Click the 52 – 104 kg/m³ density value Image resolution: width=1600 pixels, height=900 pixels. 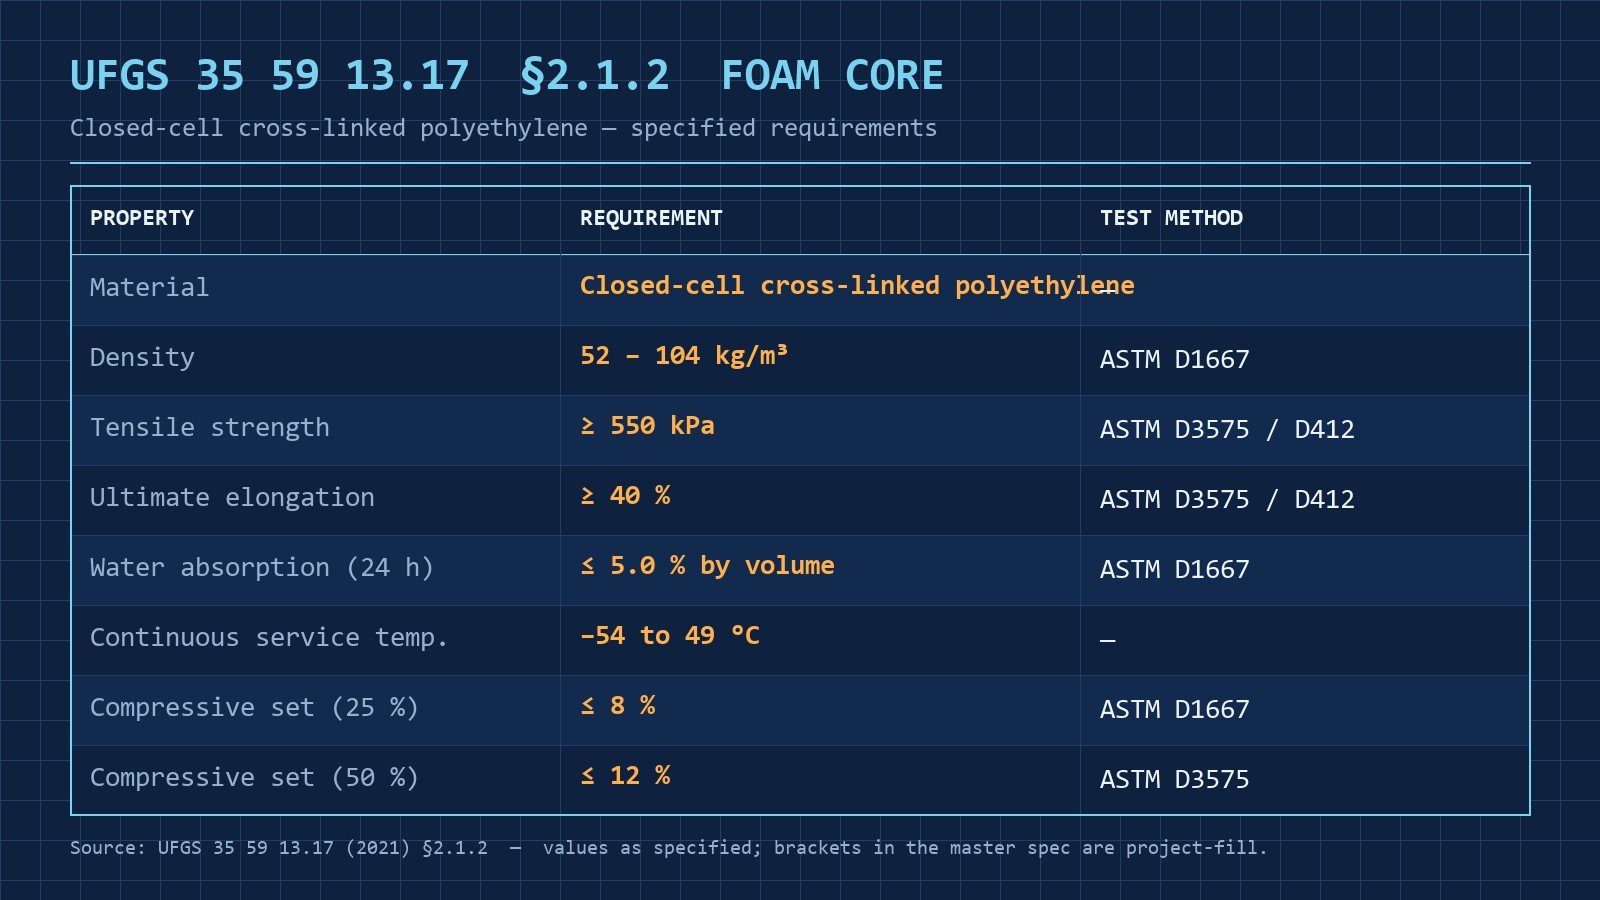click(684, 356)
